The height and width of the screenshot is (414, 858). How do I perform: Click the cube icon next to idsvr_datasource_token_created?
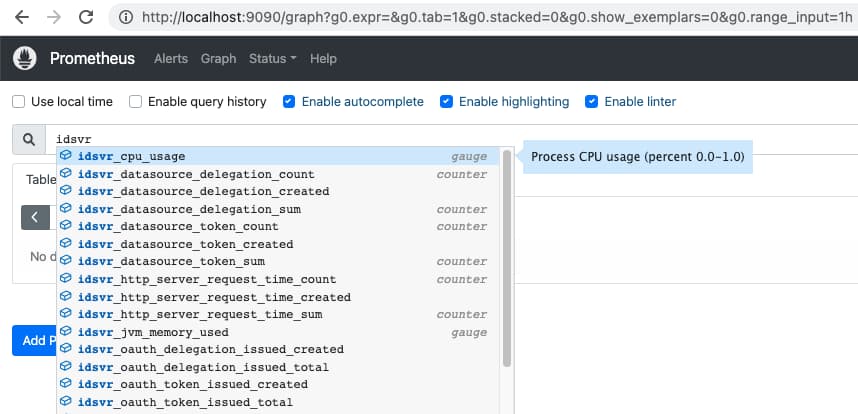pyautogui.click(x=66, y=243)
